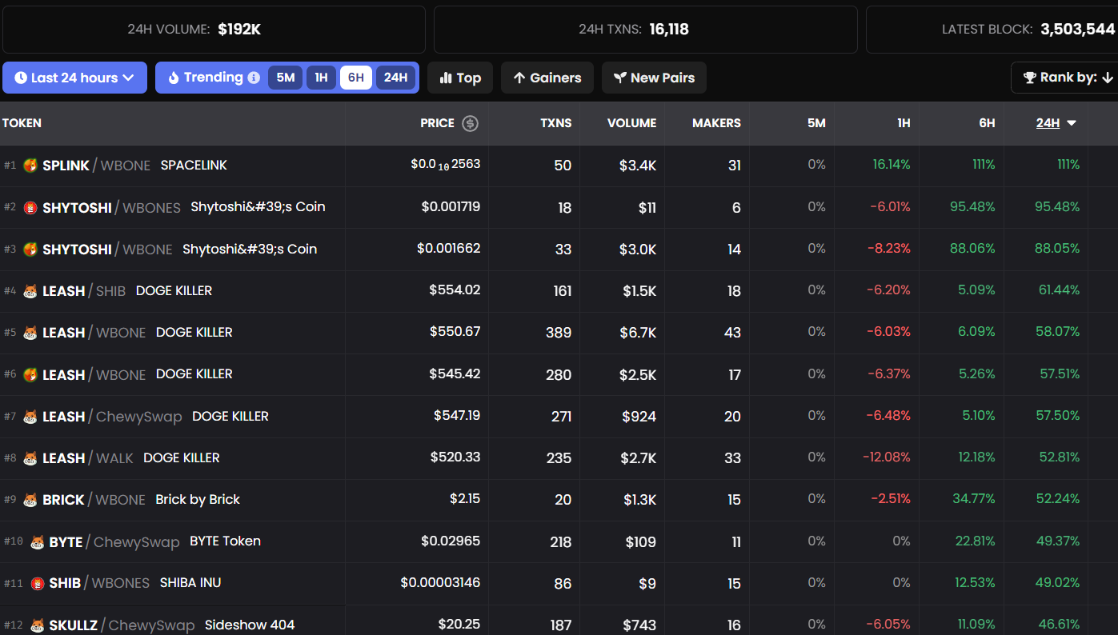Select the 6H trending timeframe
The width and height of the screenshot is (1118, 635).
[x=356, y=78]
